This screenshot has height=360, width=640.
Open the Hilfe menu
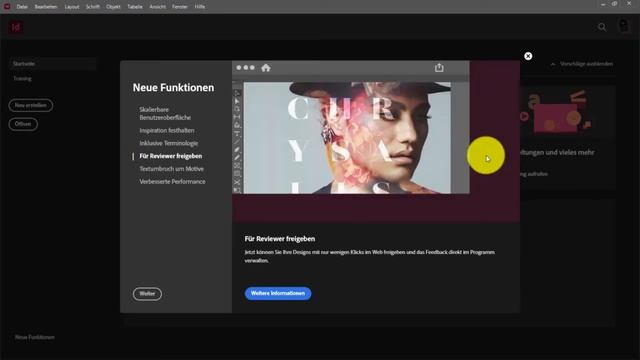(x=200, y=7)
